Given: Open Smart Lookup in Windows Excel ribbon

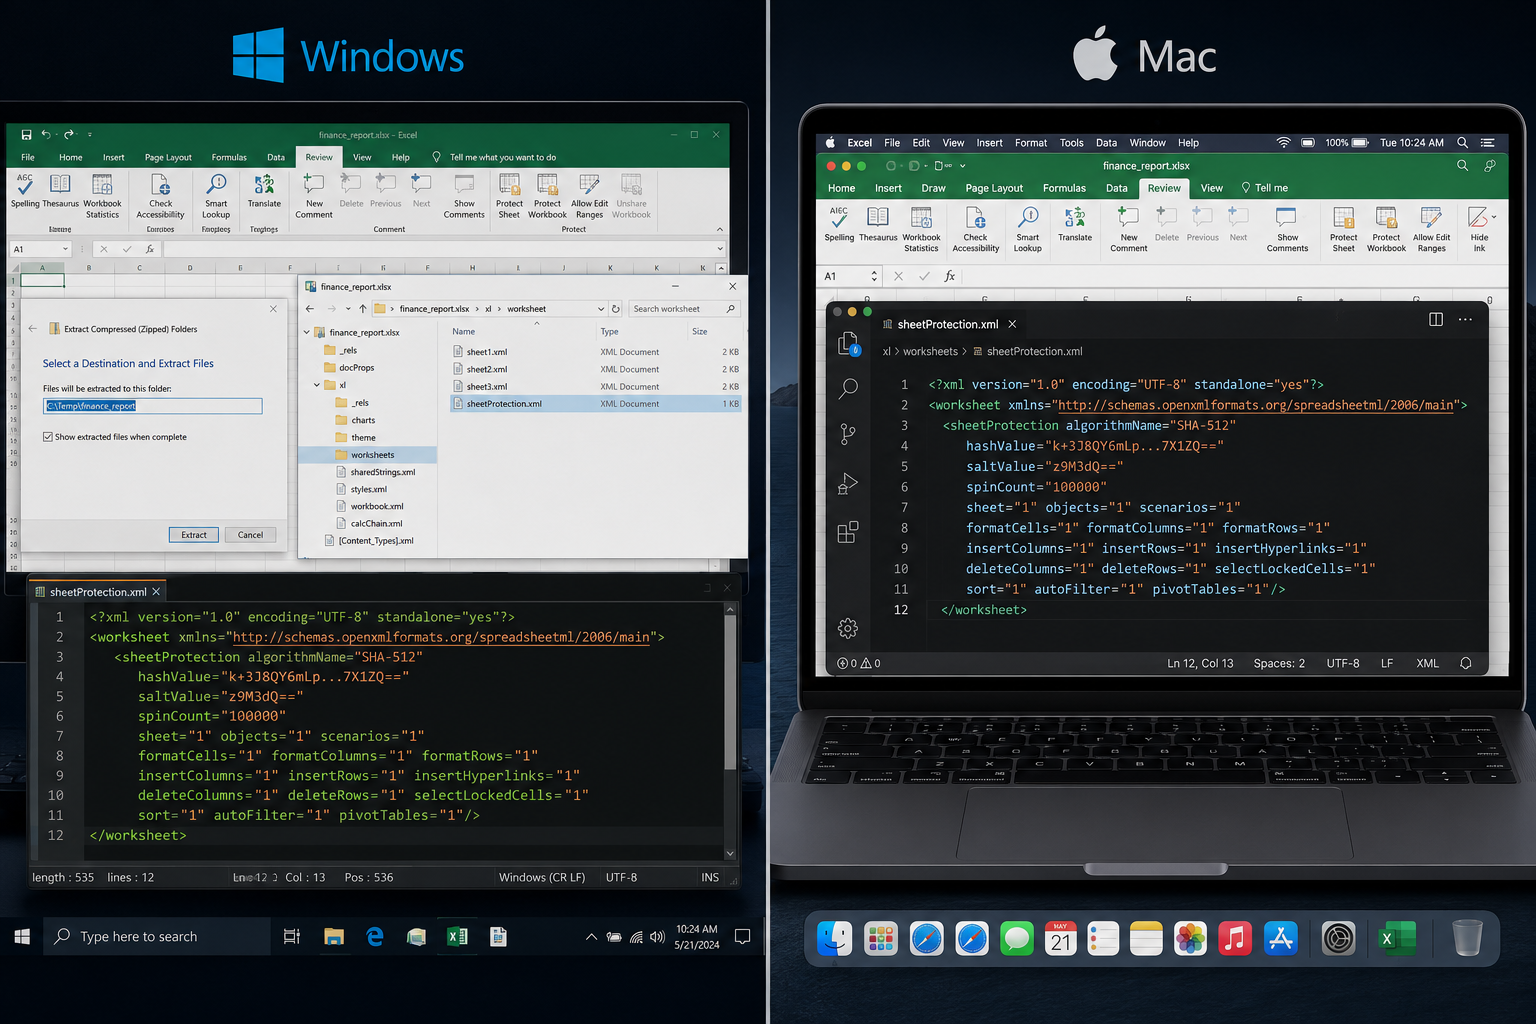Looking at the screenshot, I should pyautogui.click(x=216, y=196).
